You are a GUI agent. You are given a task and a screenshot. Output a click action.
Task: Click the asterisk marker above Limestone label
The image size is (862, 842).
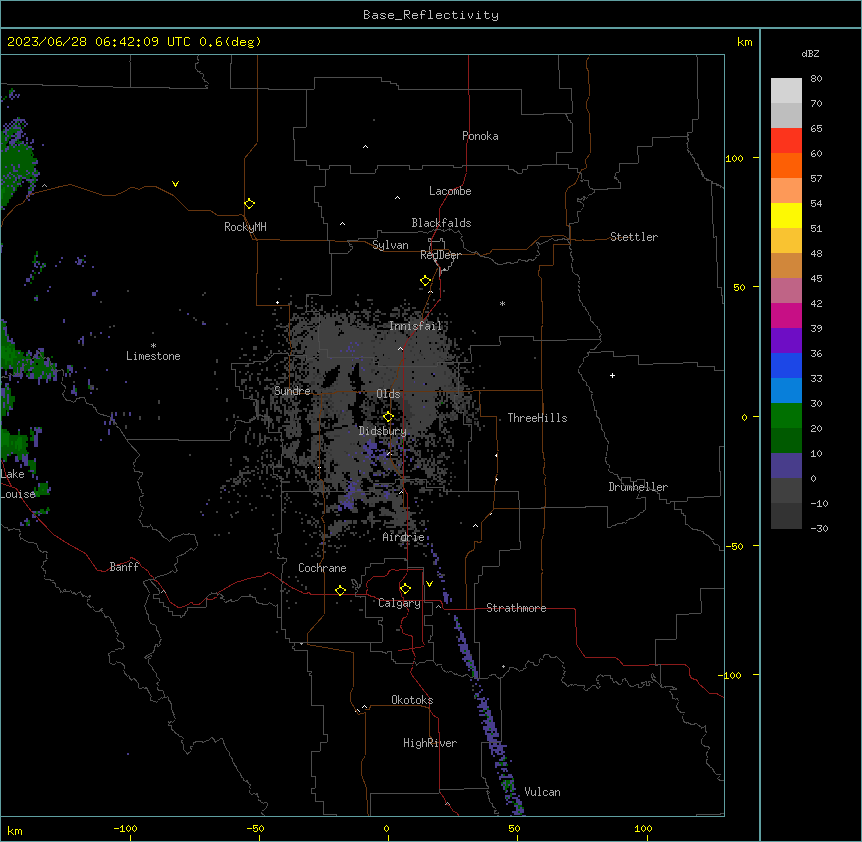pos(153,346)
